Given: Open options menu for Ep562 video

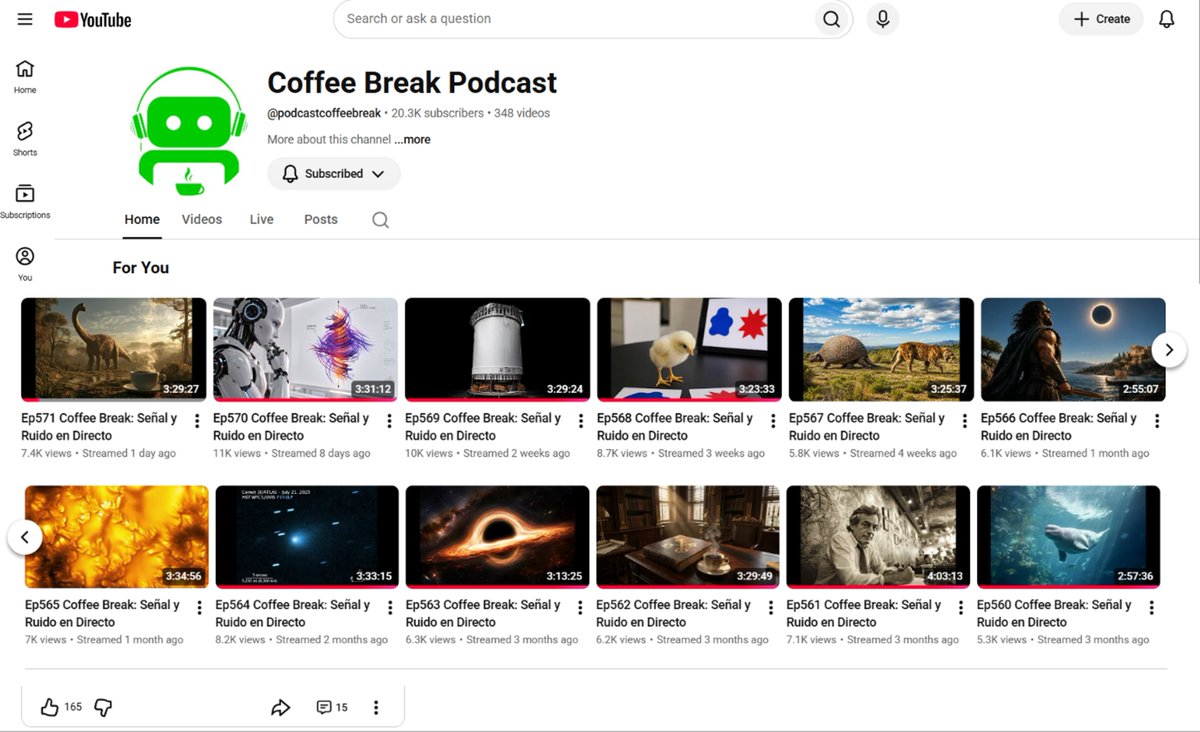Looking at the screenshot, I should [771, 608].
